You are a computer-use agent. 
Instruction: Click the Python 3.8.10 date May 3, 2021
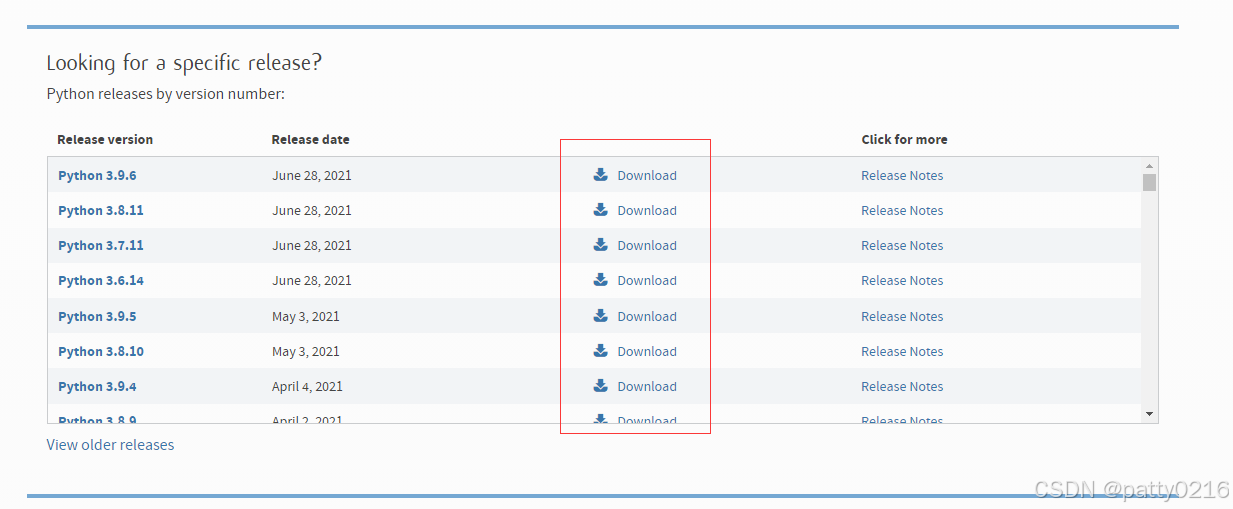point(306,351)
